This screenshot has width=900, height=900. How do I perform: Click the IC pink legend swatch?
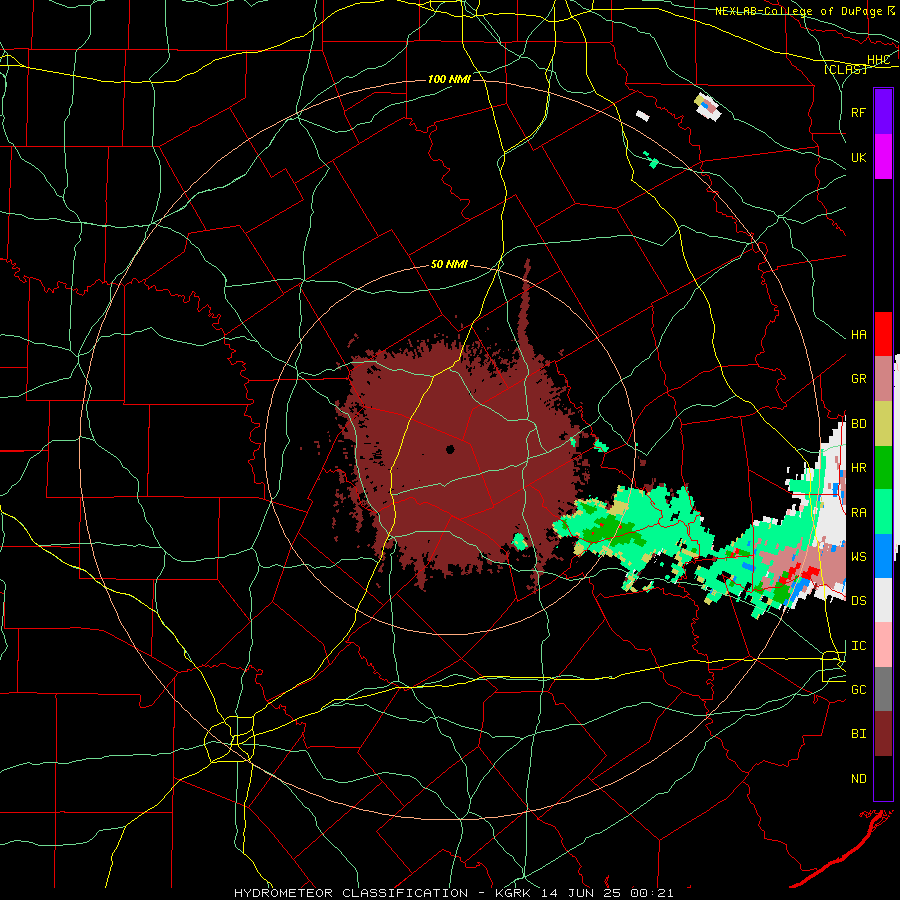tap(883, 645)
